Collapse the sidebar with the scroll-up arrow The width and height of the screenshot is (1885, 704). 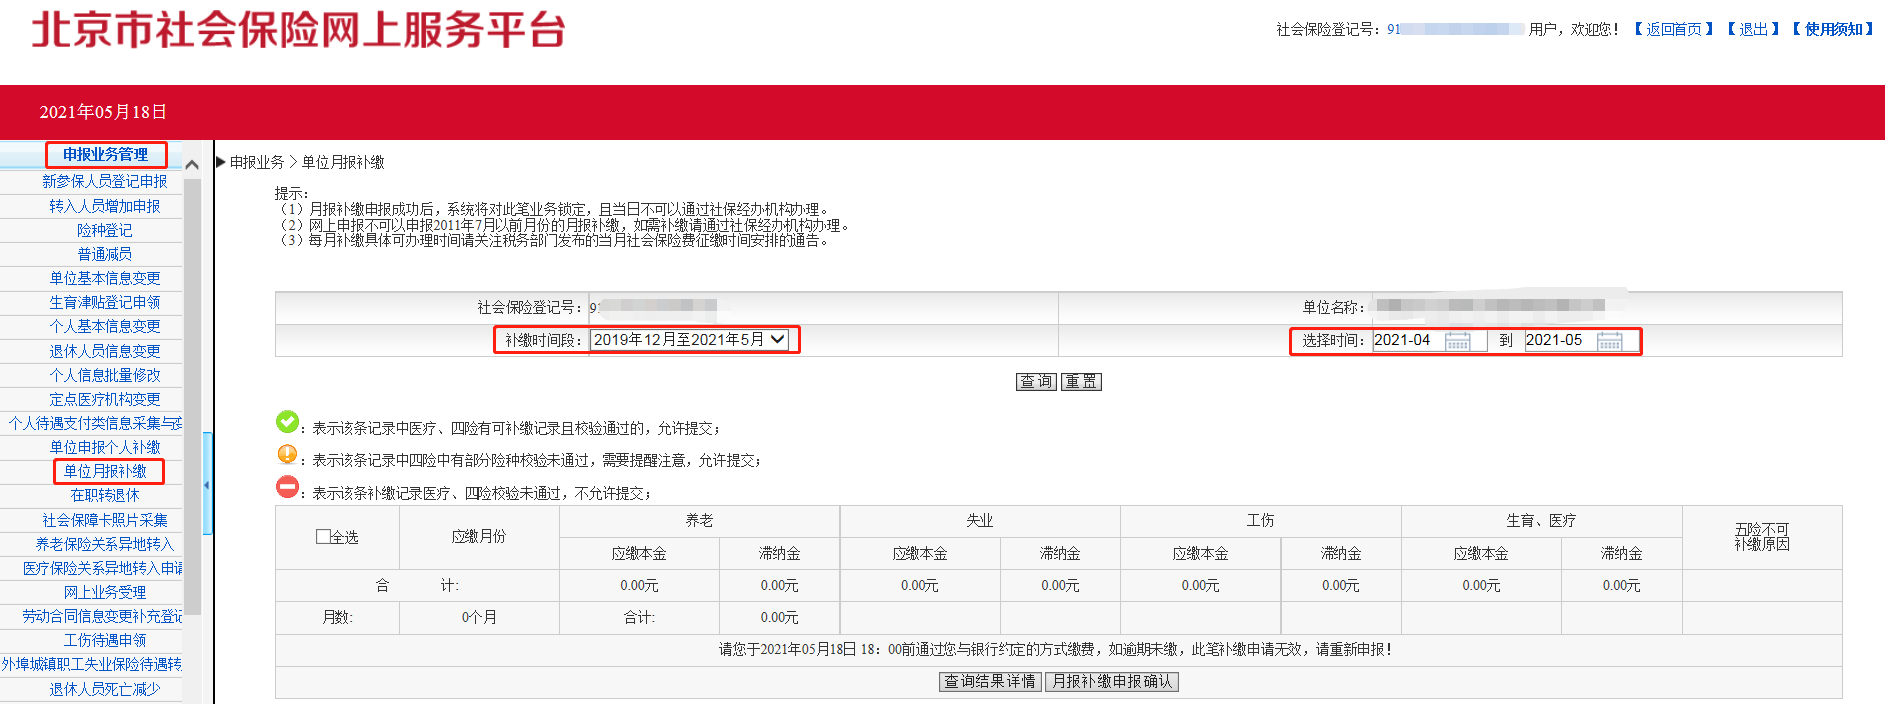pyautogui.click(x=193, y=165)
